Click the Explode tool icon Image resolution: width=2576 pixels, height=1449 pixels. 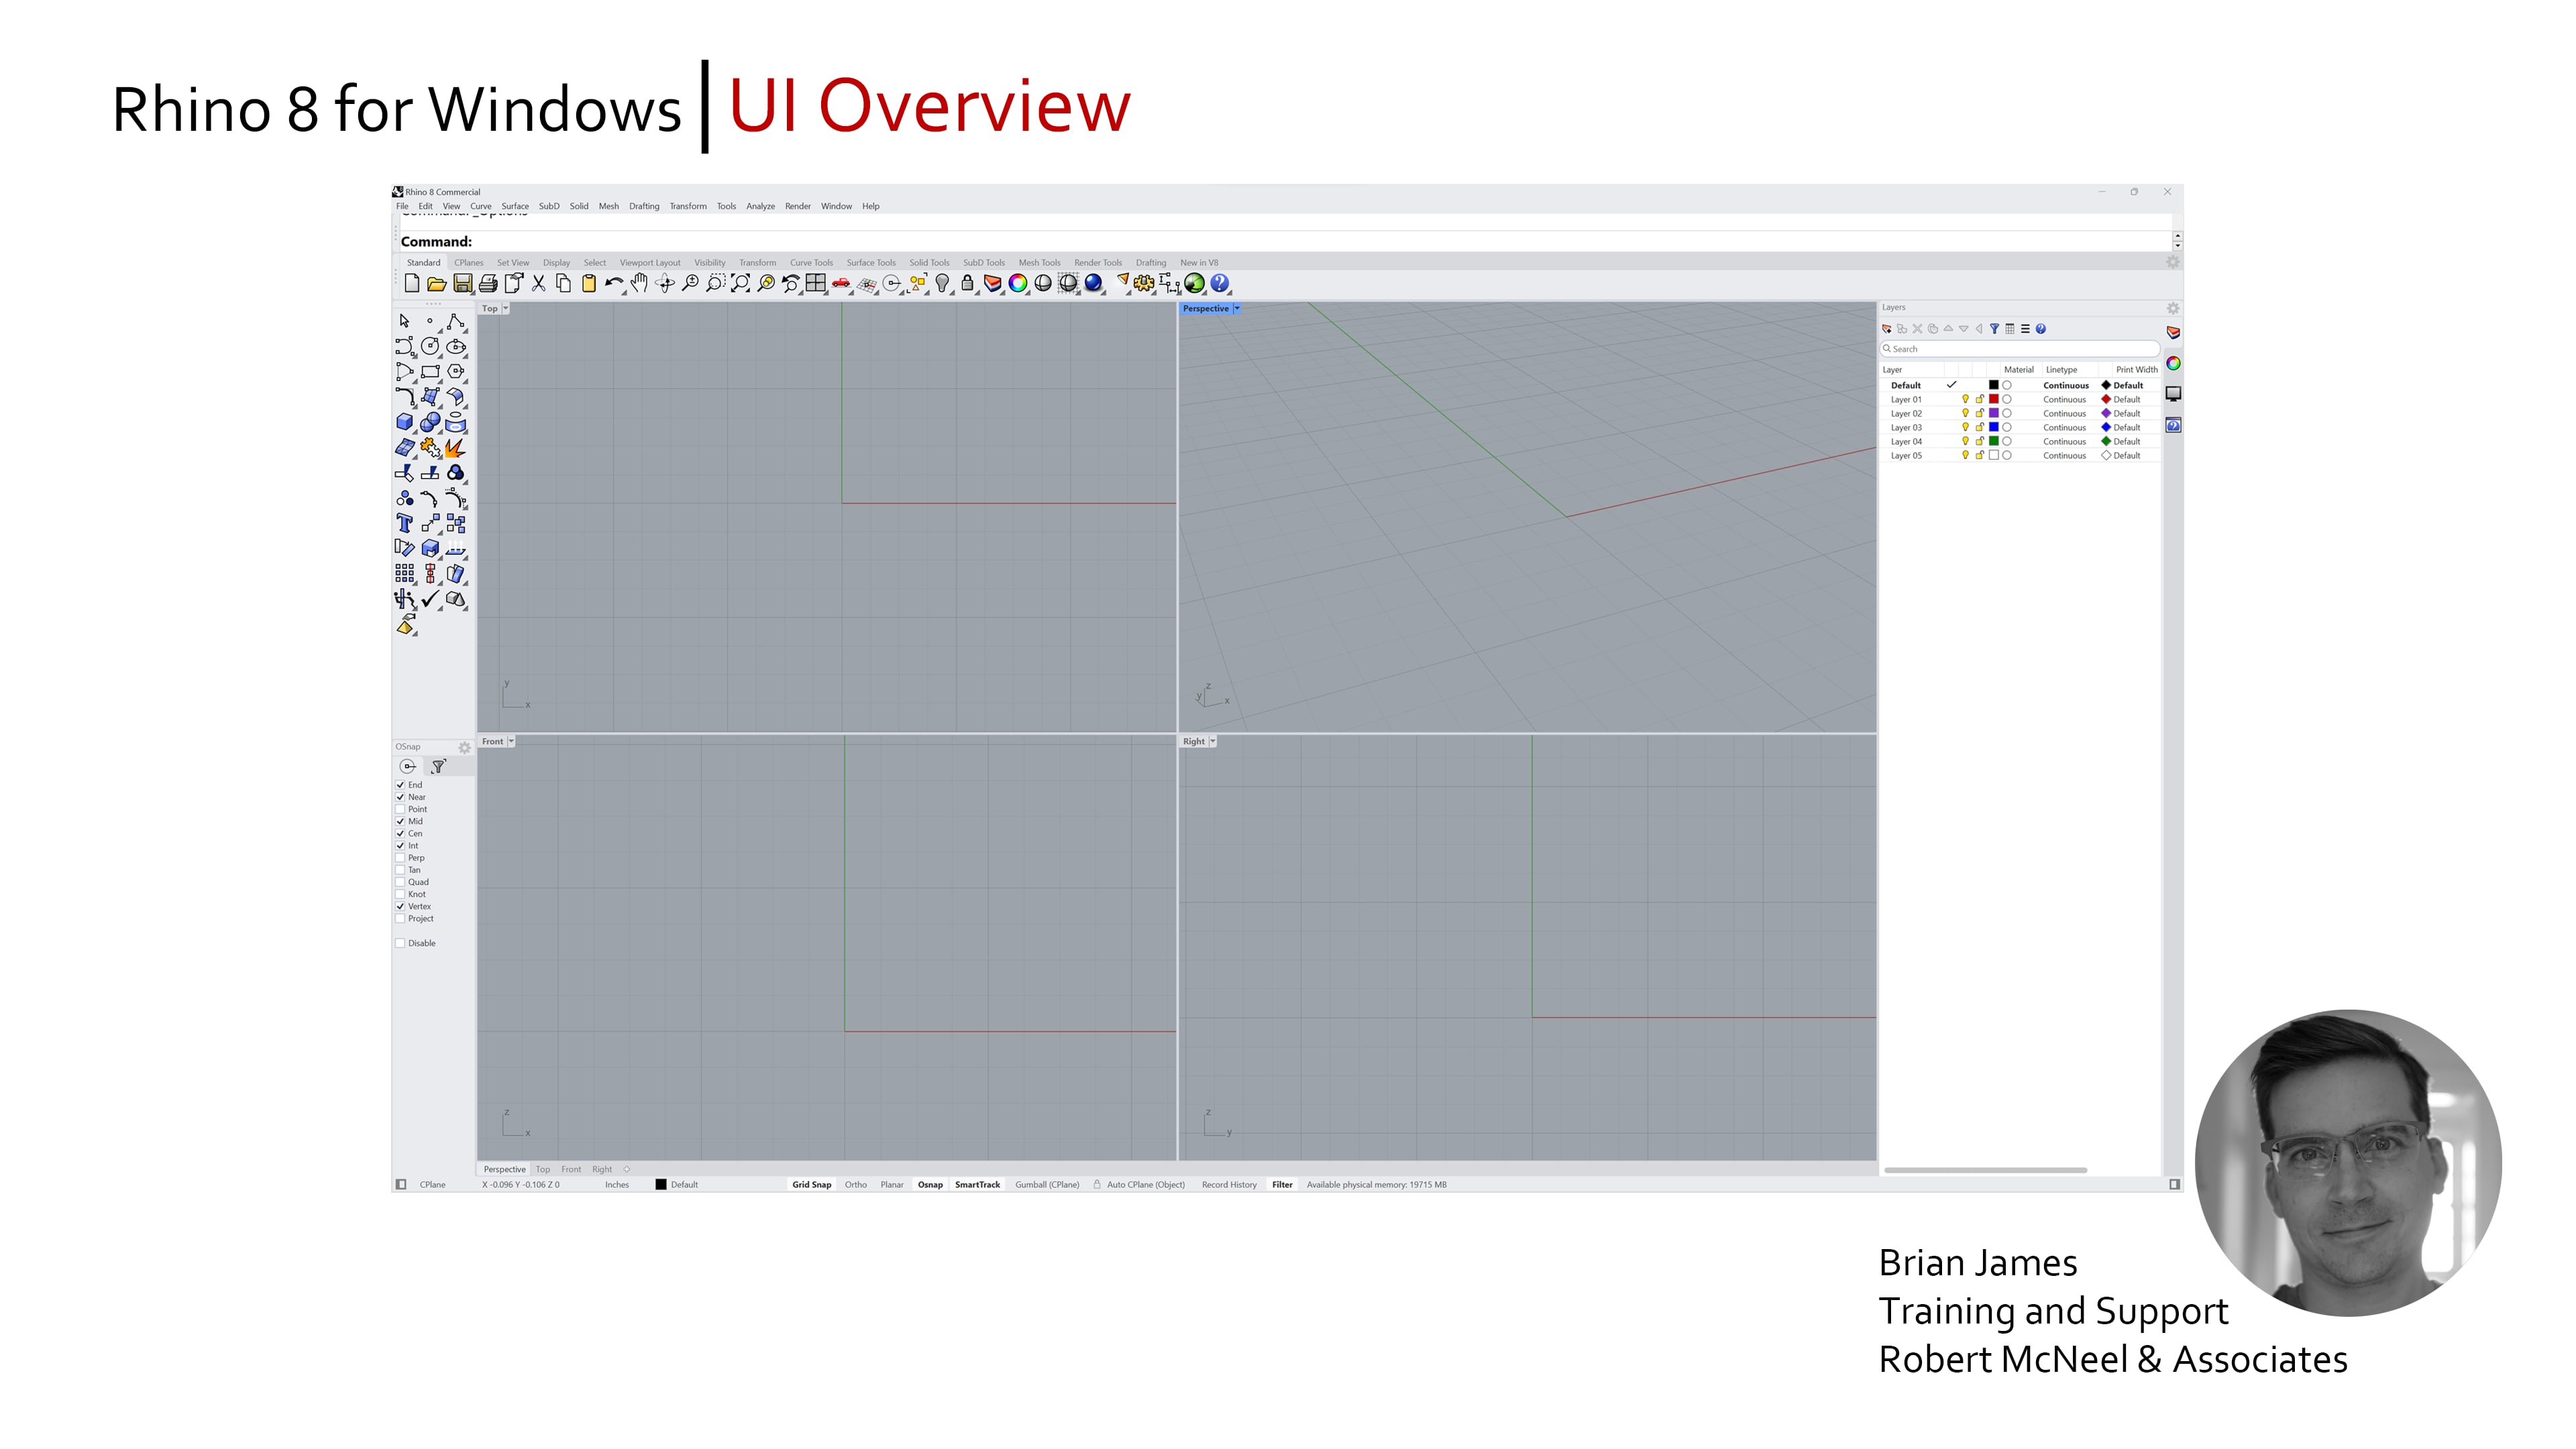(455, 448)
